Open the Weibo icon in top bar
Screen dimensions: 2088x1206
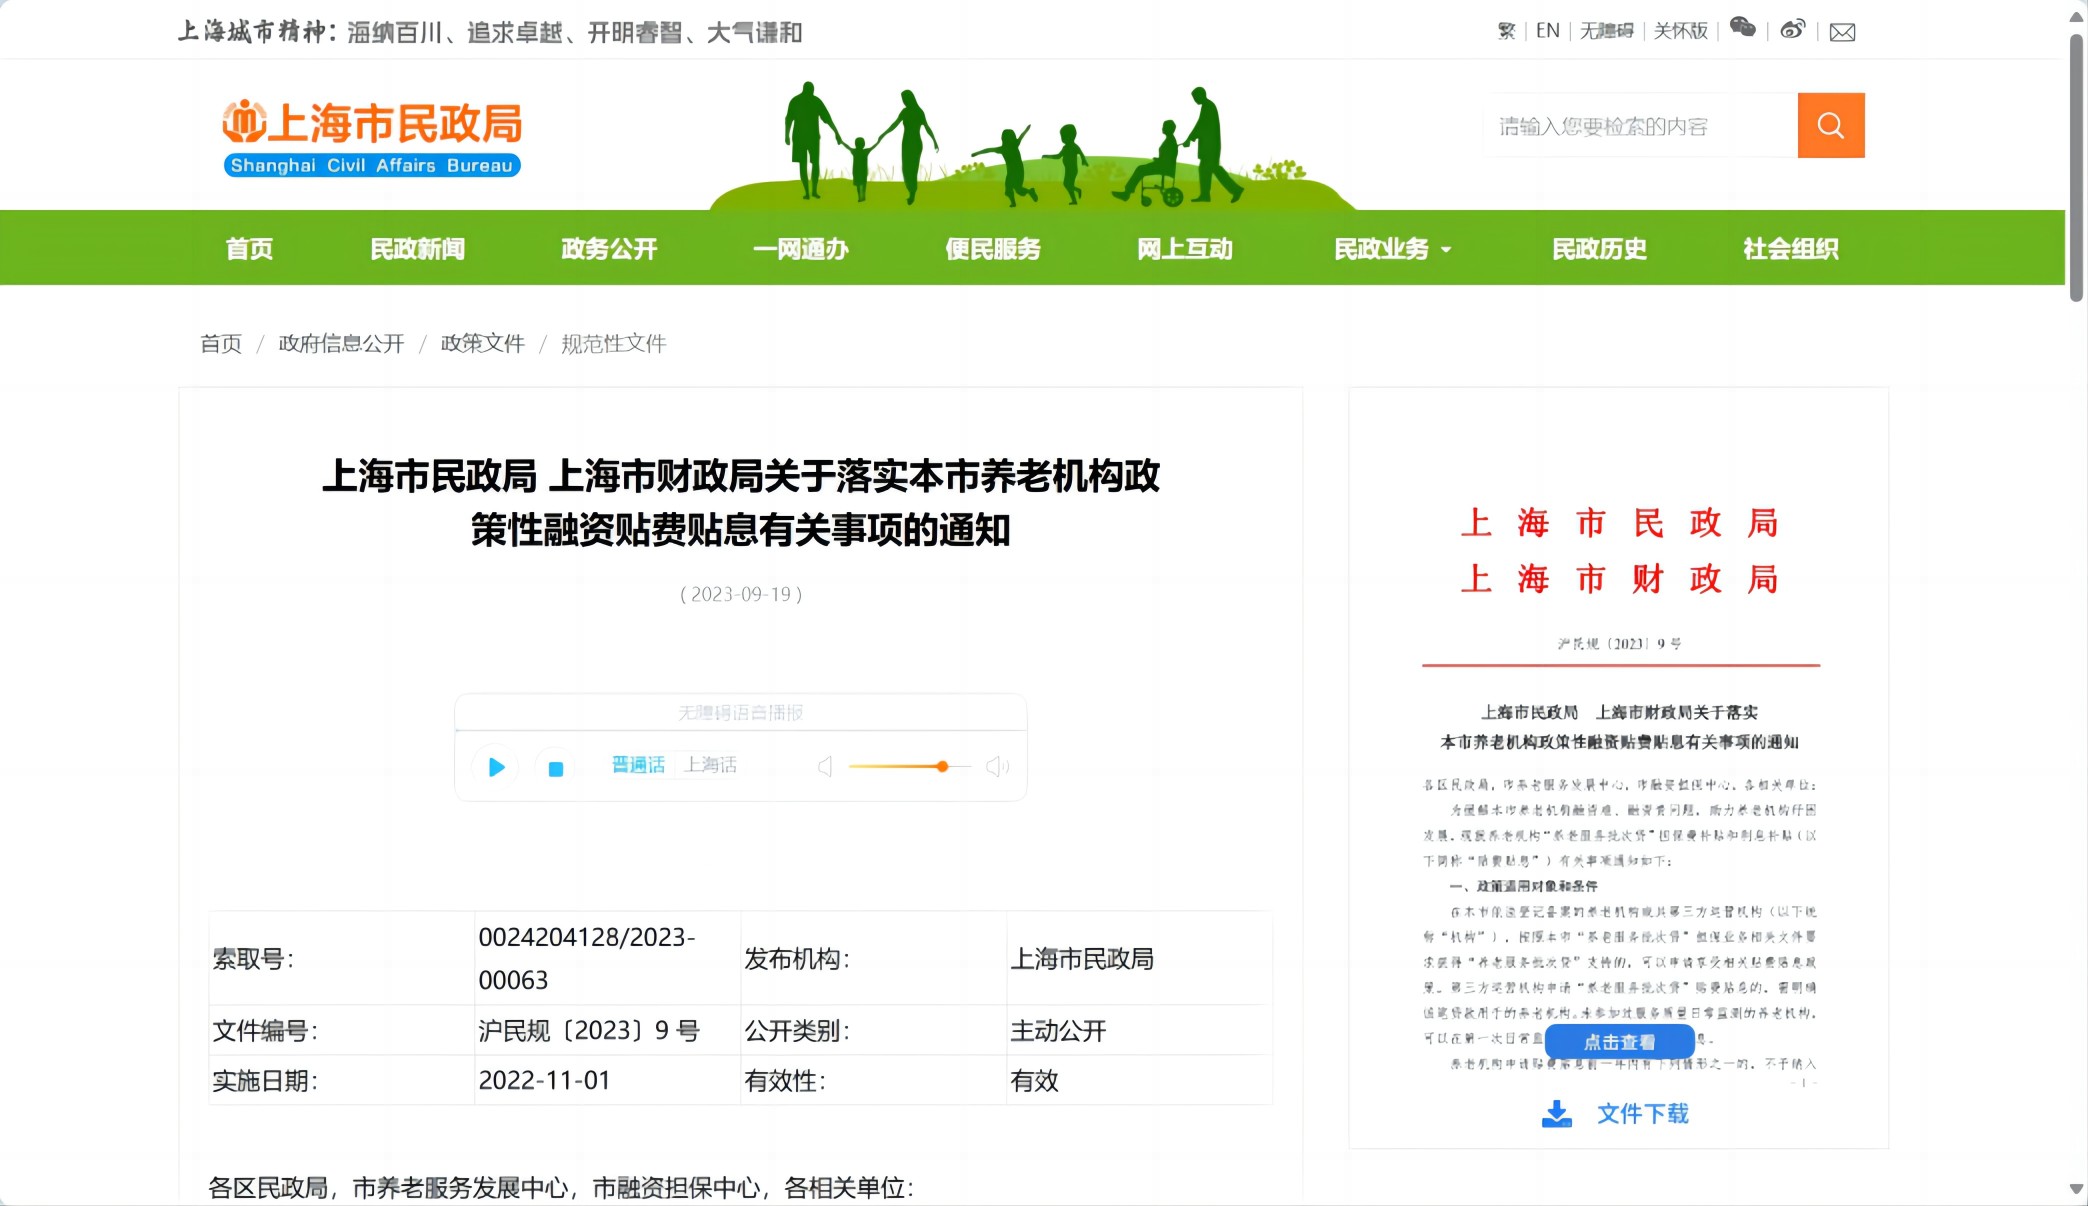pos(1792,30)
